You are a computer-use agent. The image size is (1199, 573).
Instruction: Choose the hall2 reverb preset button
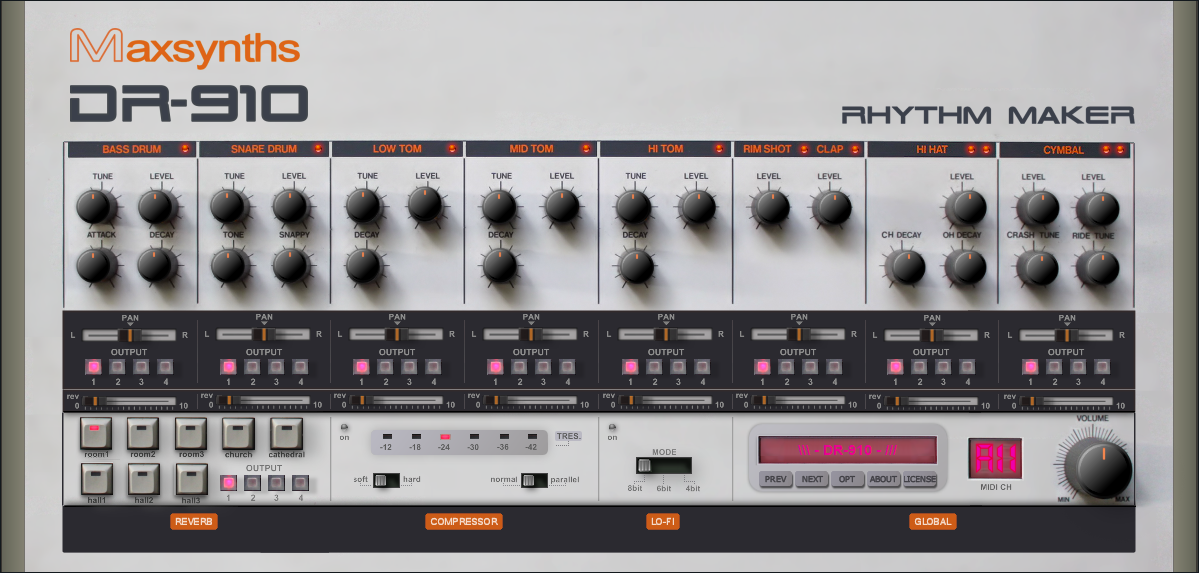click(144, 479)
